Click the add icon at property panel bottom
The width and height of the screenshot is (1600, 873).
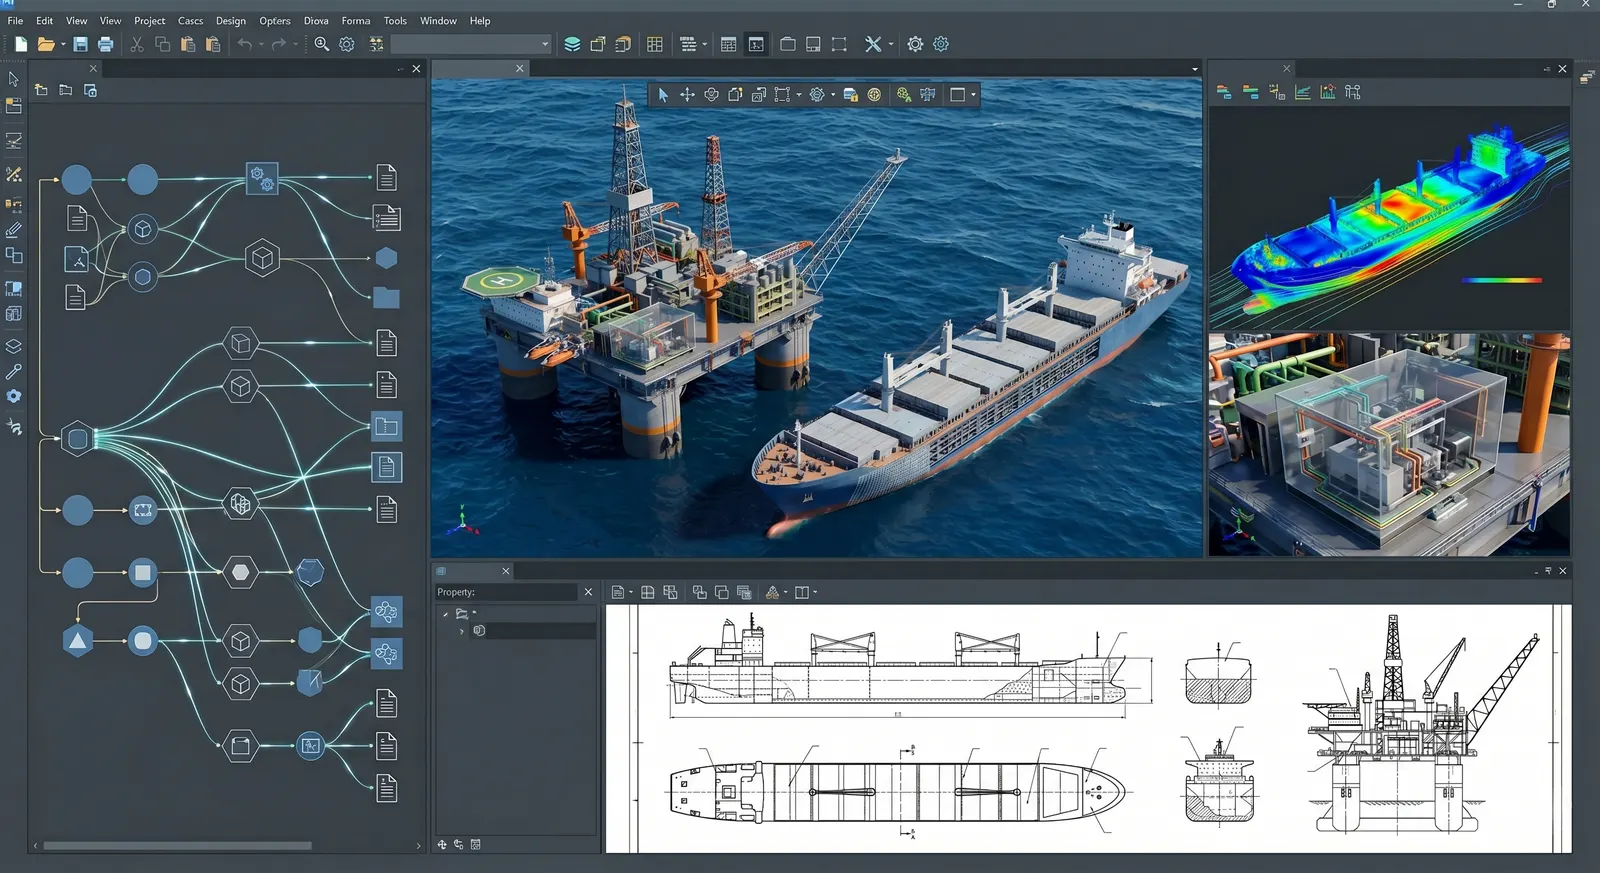[442, 845]
